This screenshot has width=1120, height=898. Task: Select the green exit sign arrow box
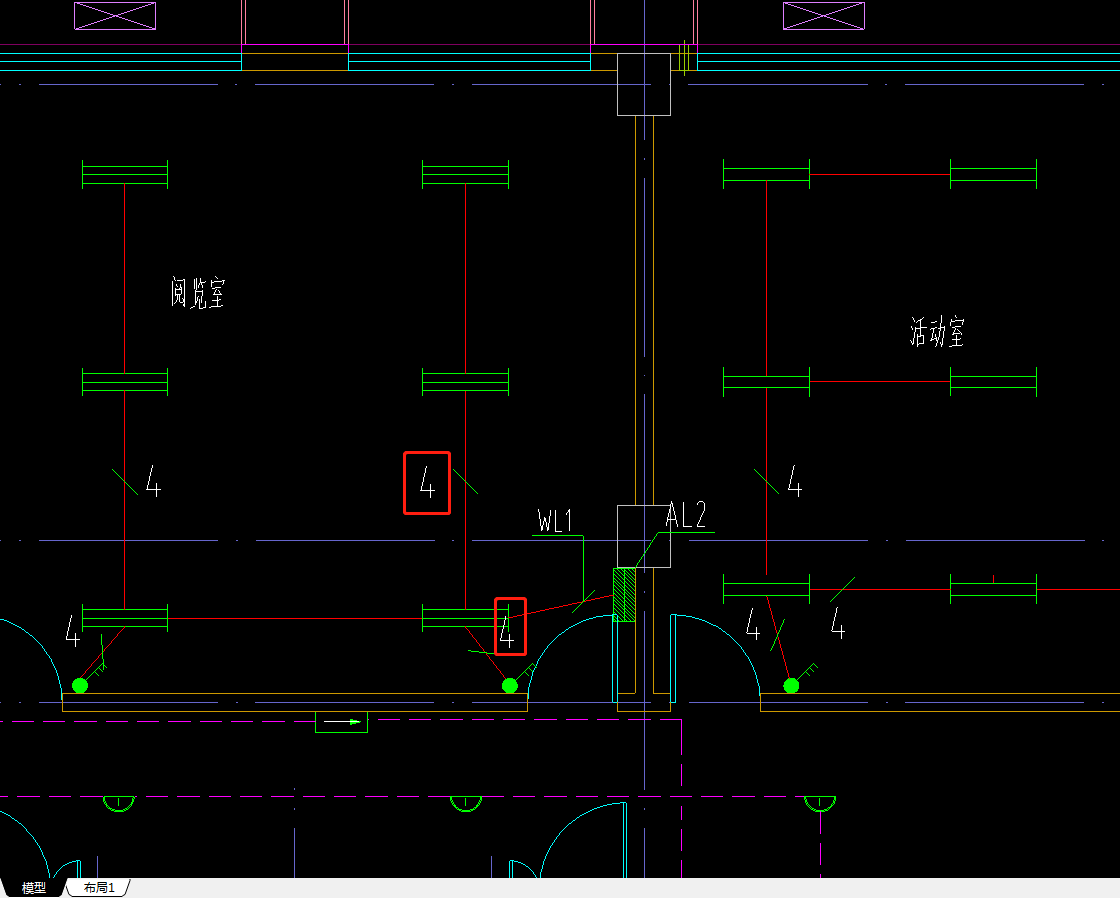341,722
